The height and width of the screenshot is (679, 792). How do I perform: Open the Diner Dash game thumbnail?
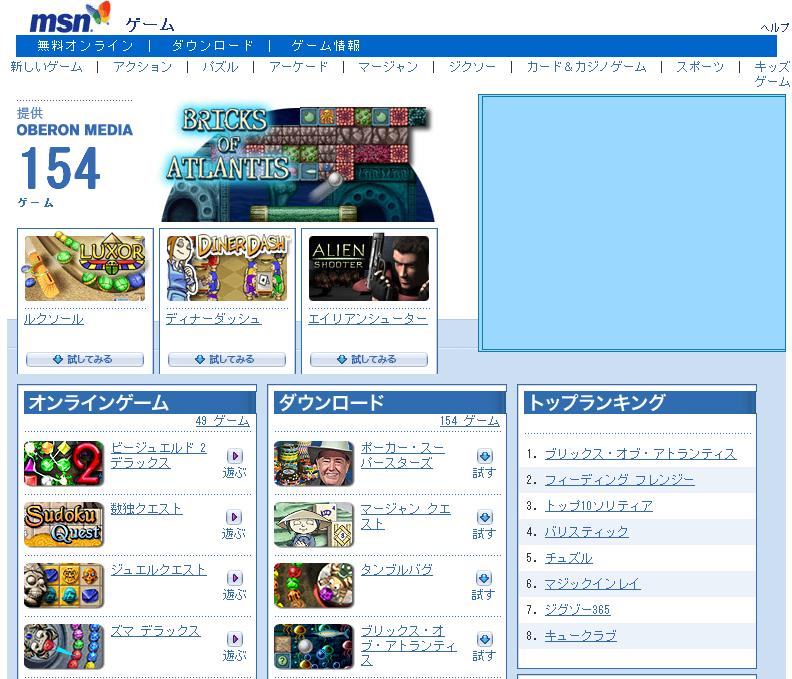coord(227,268)
